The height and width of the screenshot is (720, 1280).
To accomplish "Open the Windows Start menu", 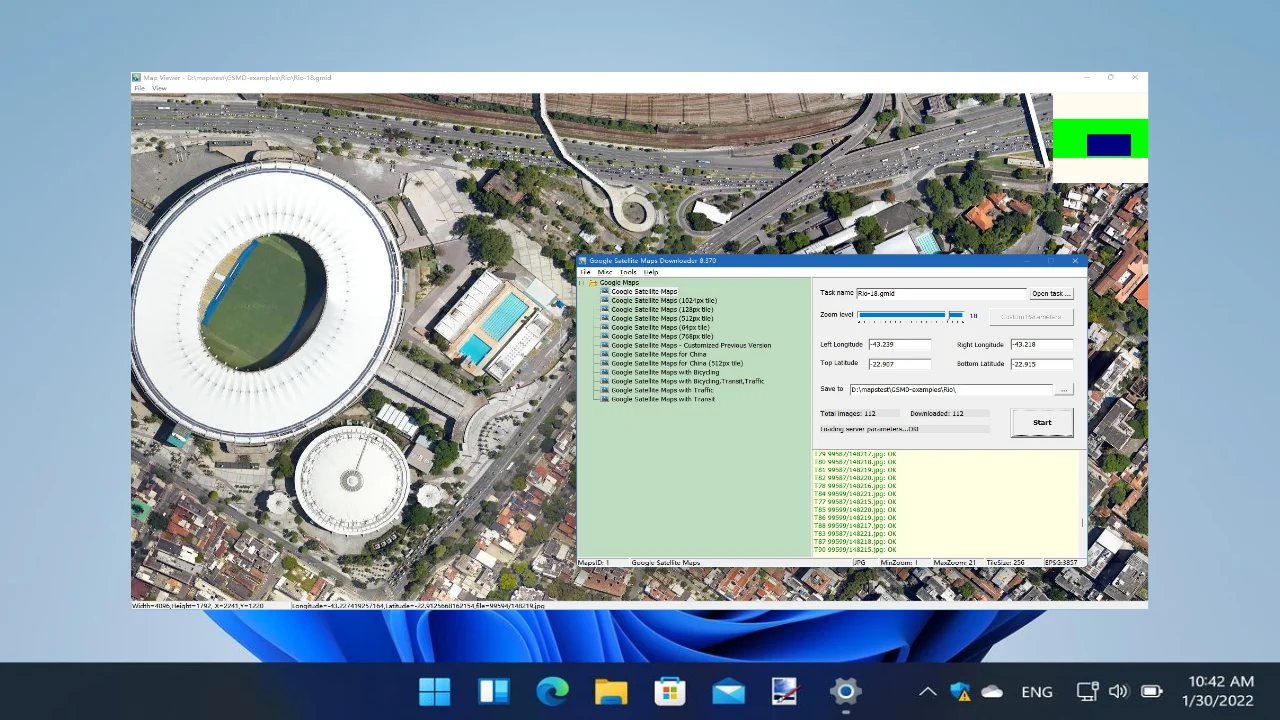I will [435, 691].
